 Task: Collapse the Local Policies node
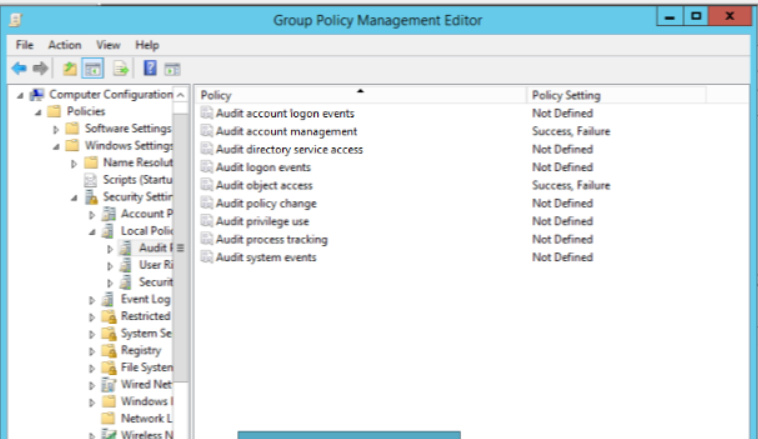pos(92,232)
